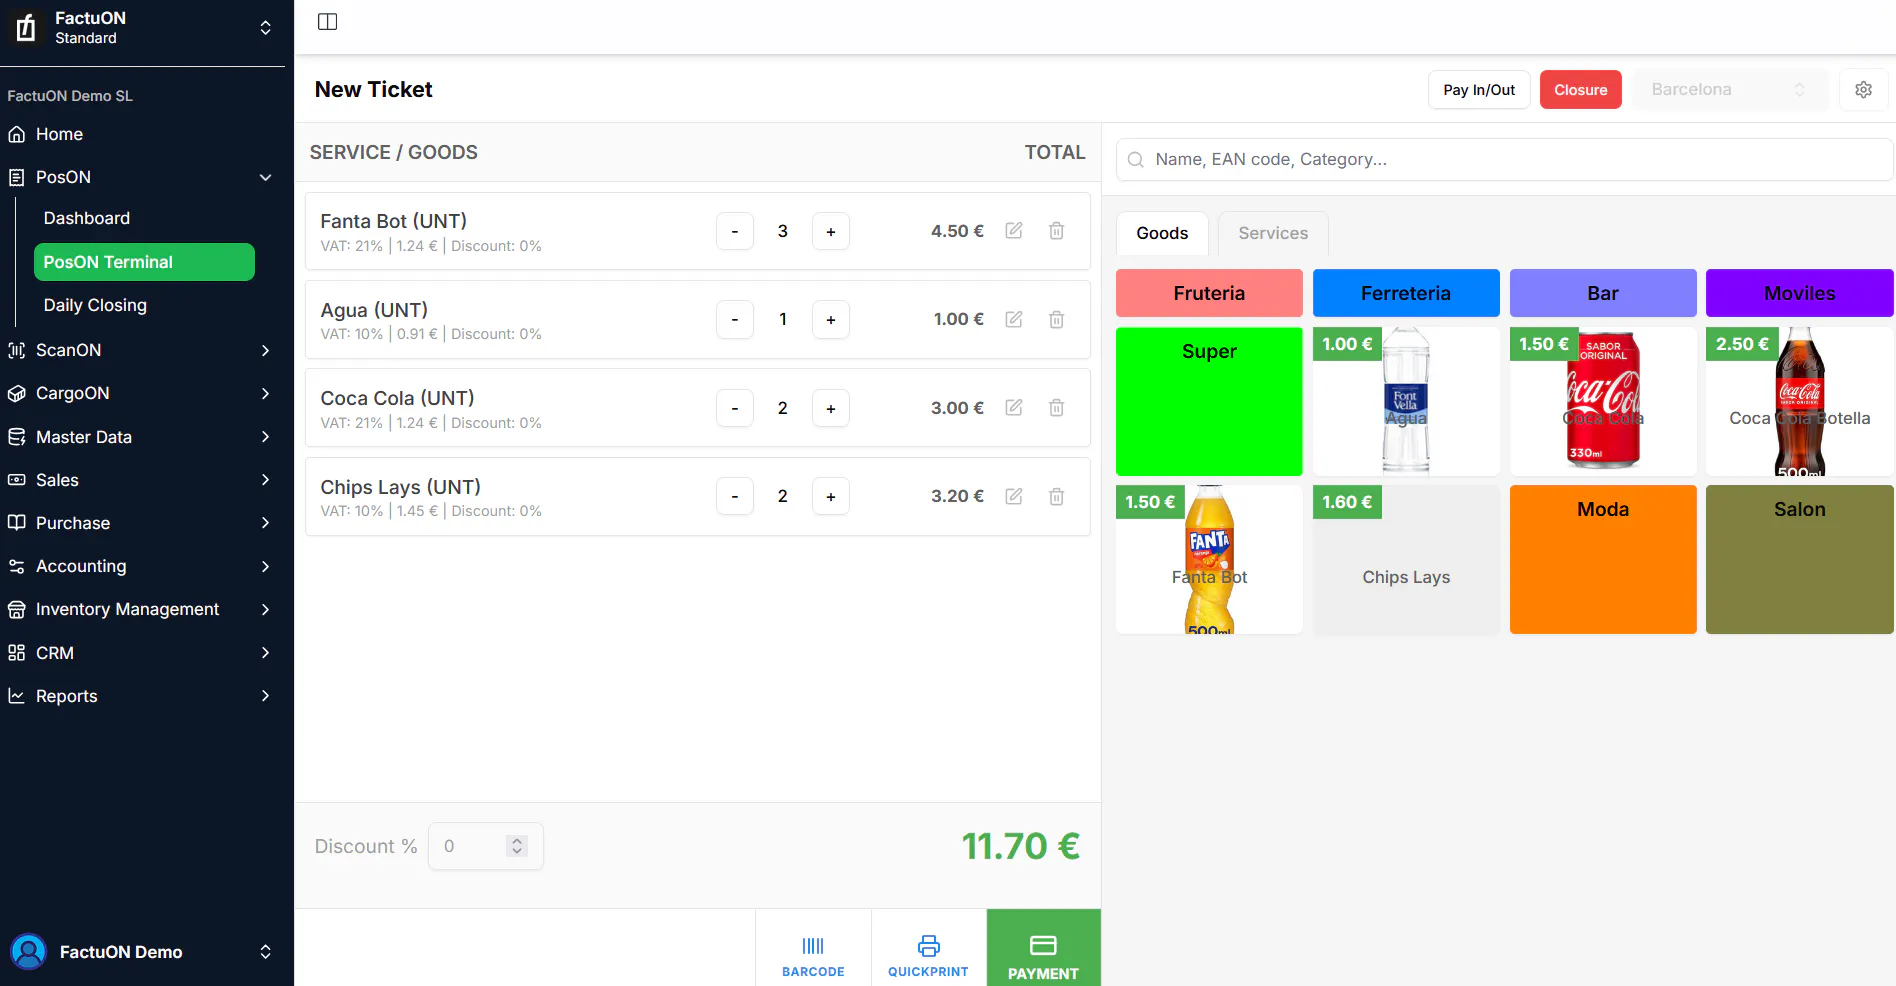
Task: Add Agua bottle product to ticket
Action: tap(1406, 401)
